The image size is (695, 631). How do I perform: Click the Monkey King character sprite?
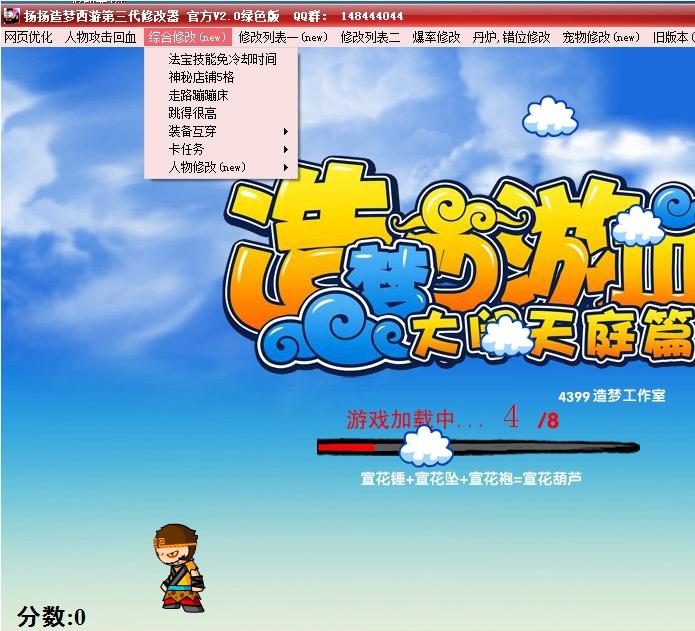(180, 566)
